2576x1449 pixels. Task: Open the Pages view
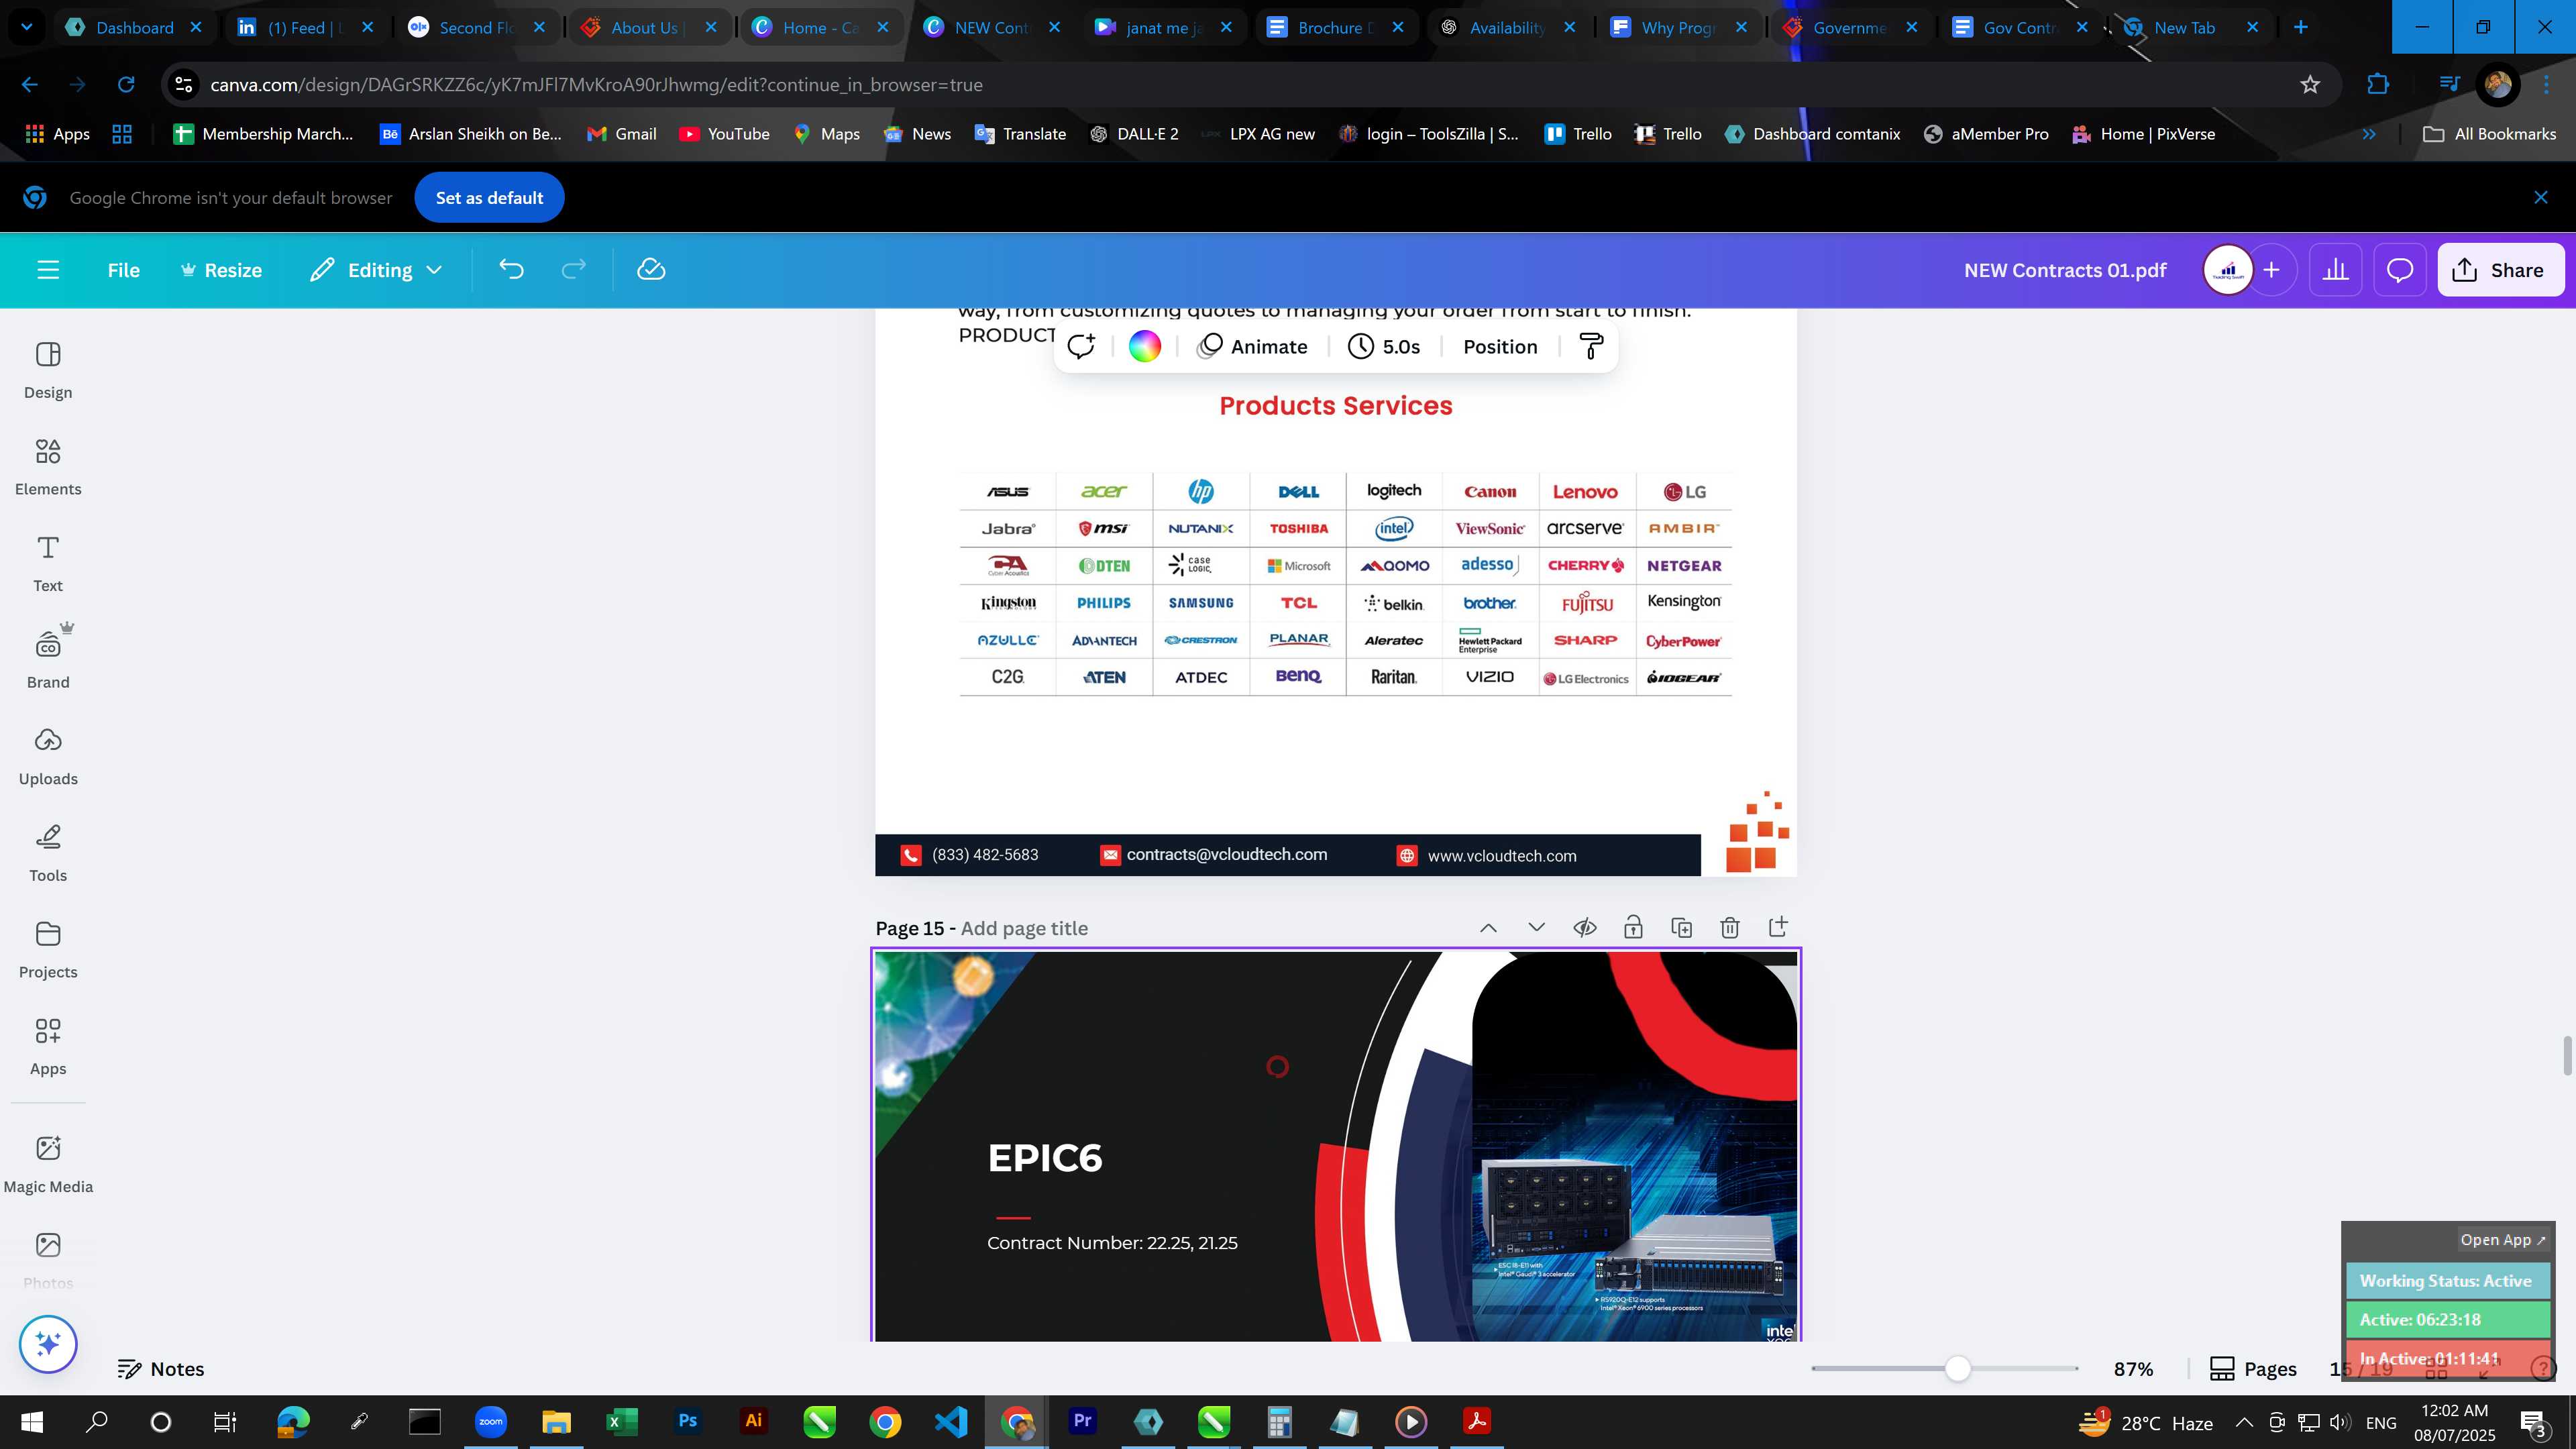coord(2253,1369)
